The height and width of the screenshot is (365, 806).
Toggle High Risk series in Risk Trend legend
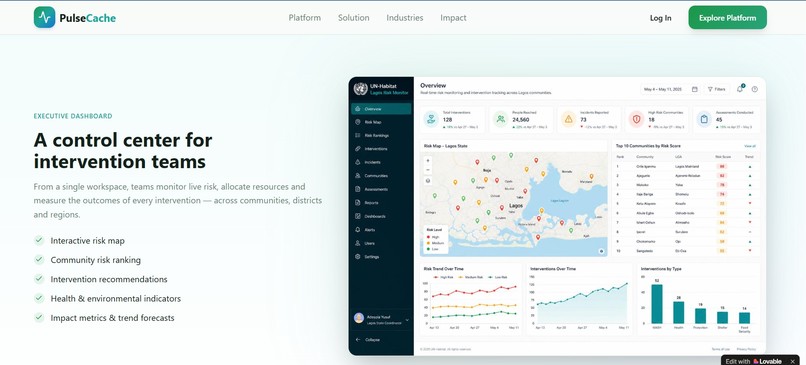[443, 277]
